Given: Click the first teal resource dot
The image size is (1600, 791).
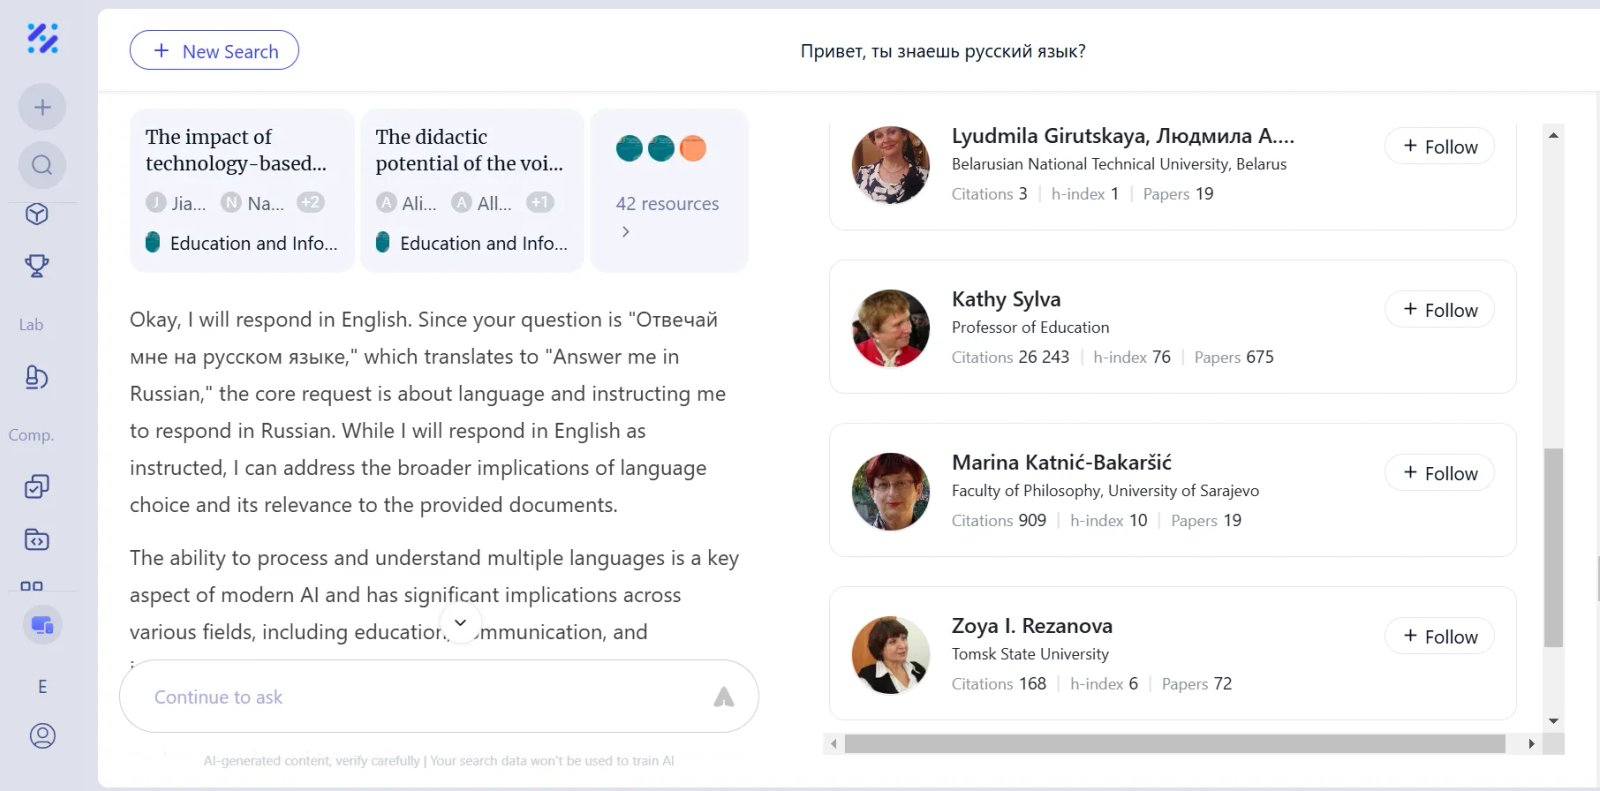Looking at the screenshot, I should 630,148.
